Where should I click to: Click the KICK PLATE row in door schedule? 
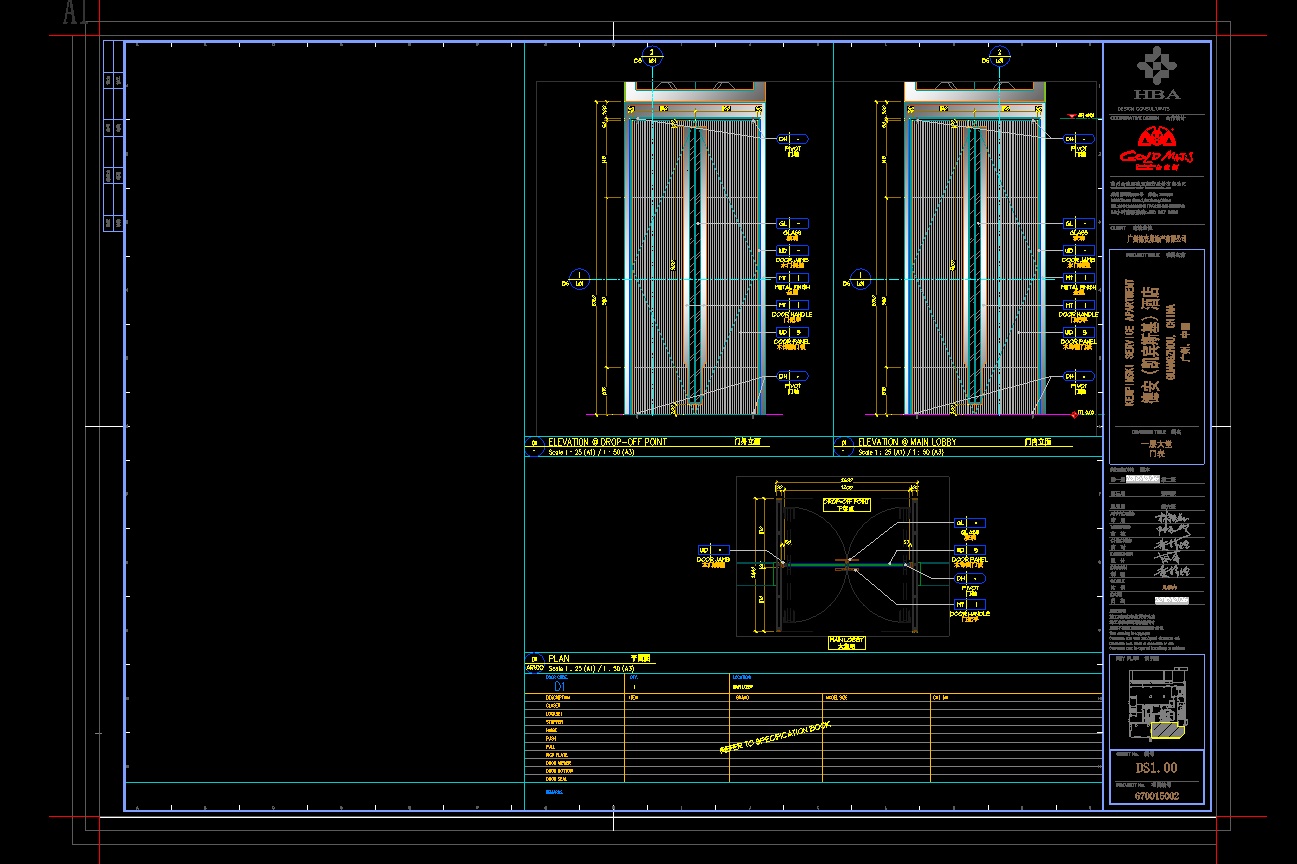[x=813, y=754]
